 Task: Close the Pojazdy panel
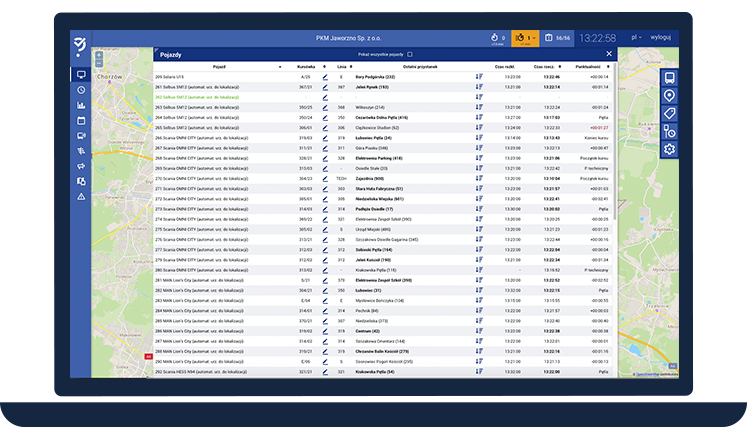[x=609, y=54]
